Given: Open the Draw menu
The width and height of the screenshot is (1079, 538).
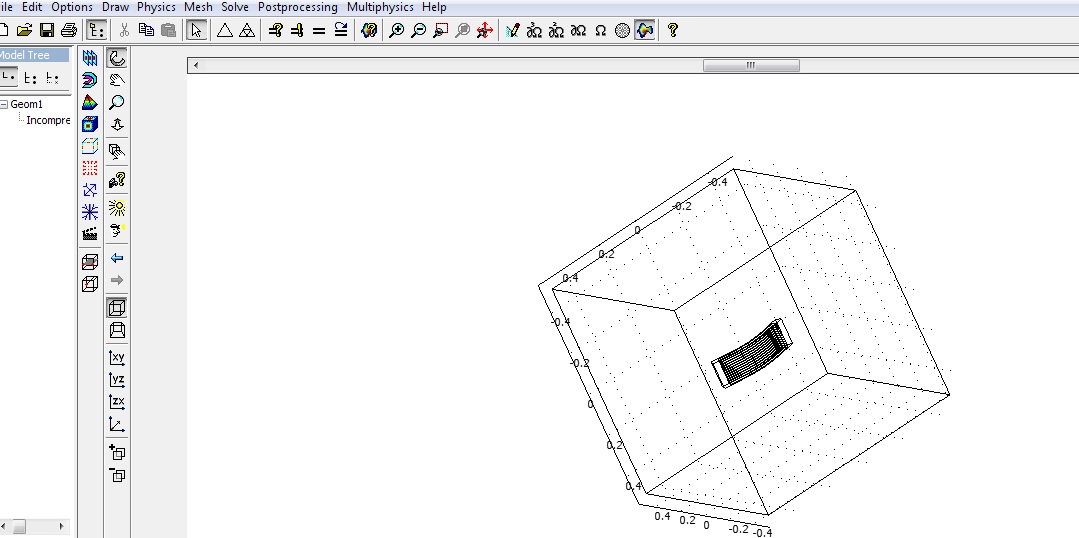Looking at the screenshot, I should pos(115,7).
